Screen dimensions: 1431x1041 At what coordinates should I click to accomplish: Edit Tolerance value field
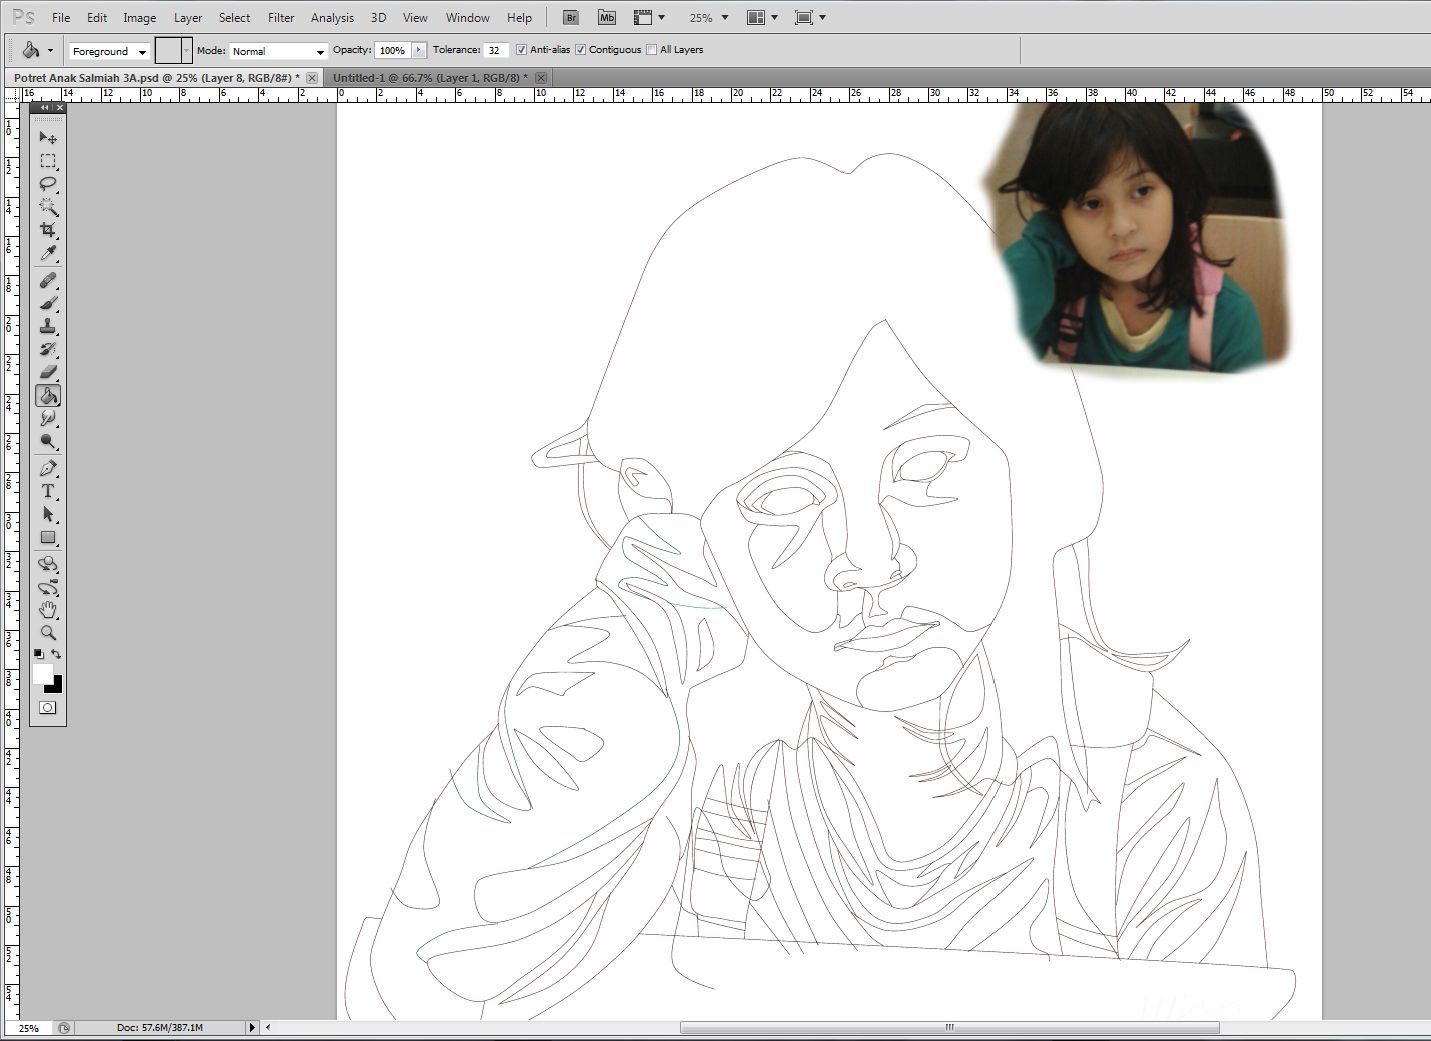pyautogui.click(x=496, y=50)
